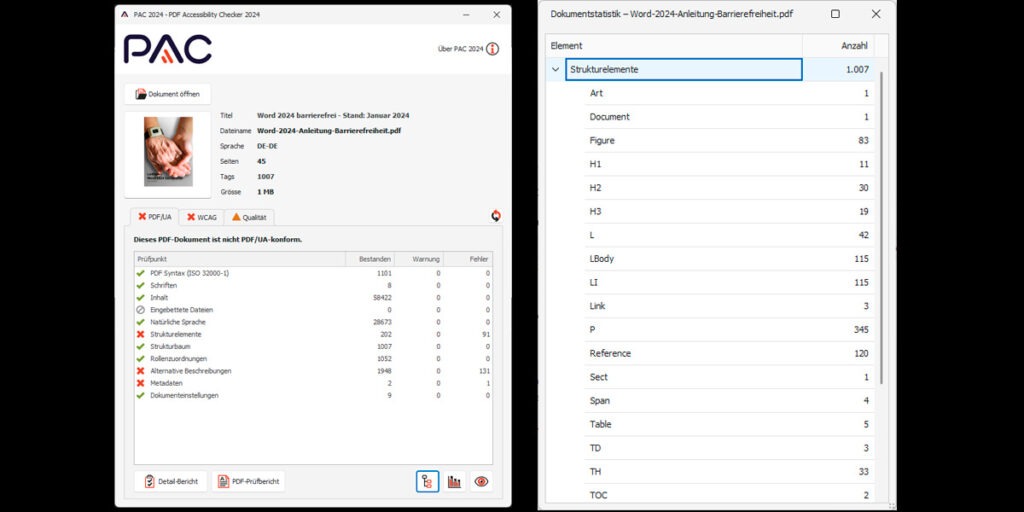
Task: Click the green check beside PDF Syntax
Action: click(140, 273)
